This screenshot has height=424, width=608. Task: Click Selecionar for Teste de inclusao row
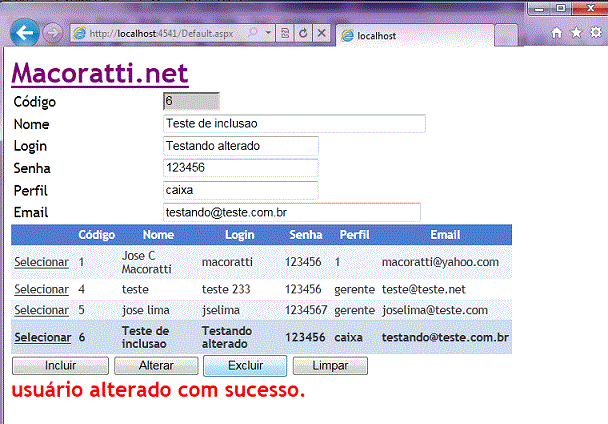pos(43,337)
